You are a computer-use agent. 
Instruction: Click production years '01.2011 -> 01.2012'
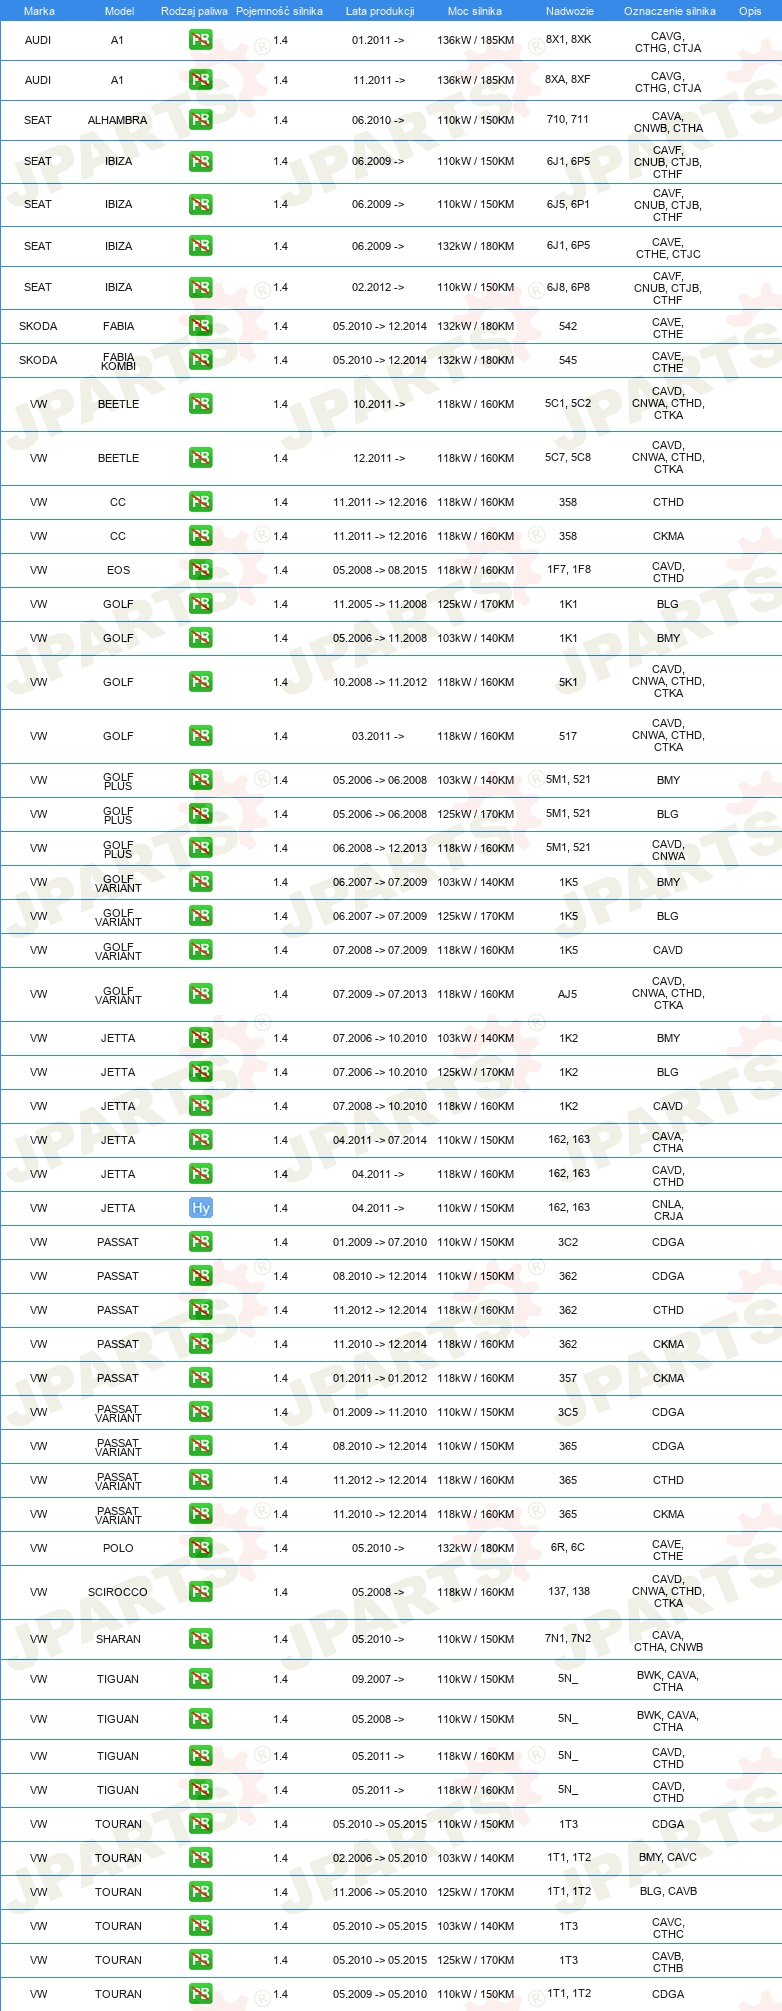pyautogui.click(x=380, y=1378)
